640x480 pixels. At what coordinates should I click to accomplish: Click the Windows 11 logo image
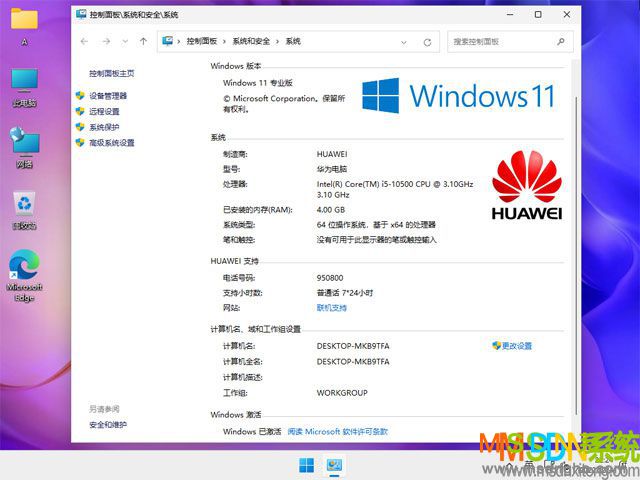[458, 96]
